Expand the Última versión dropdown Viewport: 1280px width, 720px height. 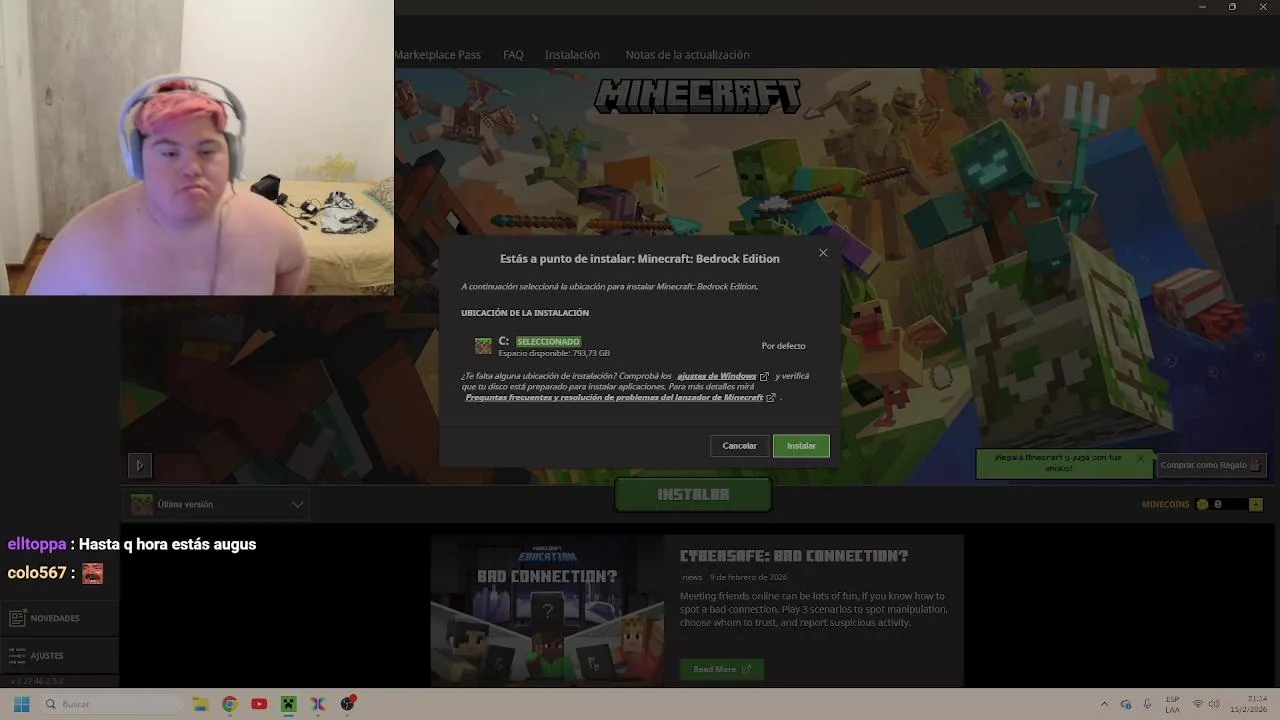(217, 504)
